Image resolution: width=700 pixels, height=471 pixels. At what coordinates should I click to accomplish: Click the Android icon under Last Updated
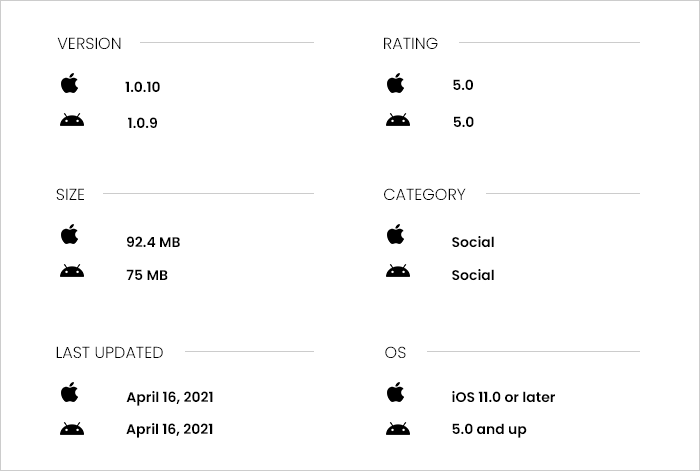coord(72,429)
